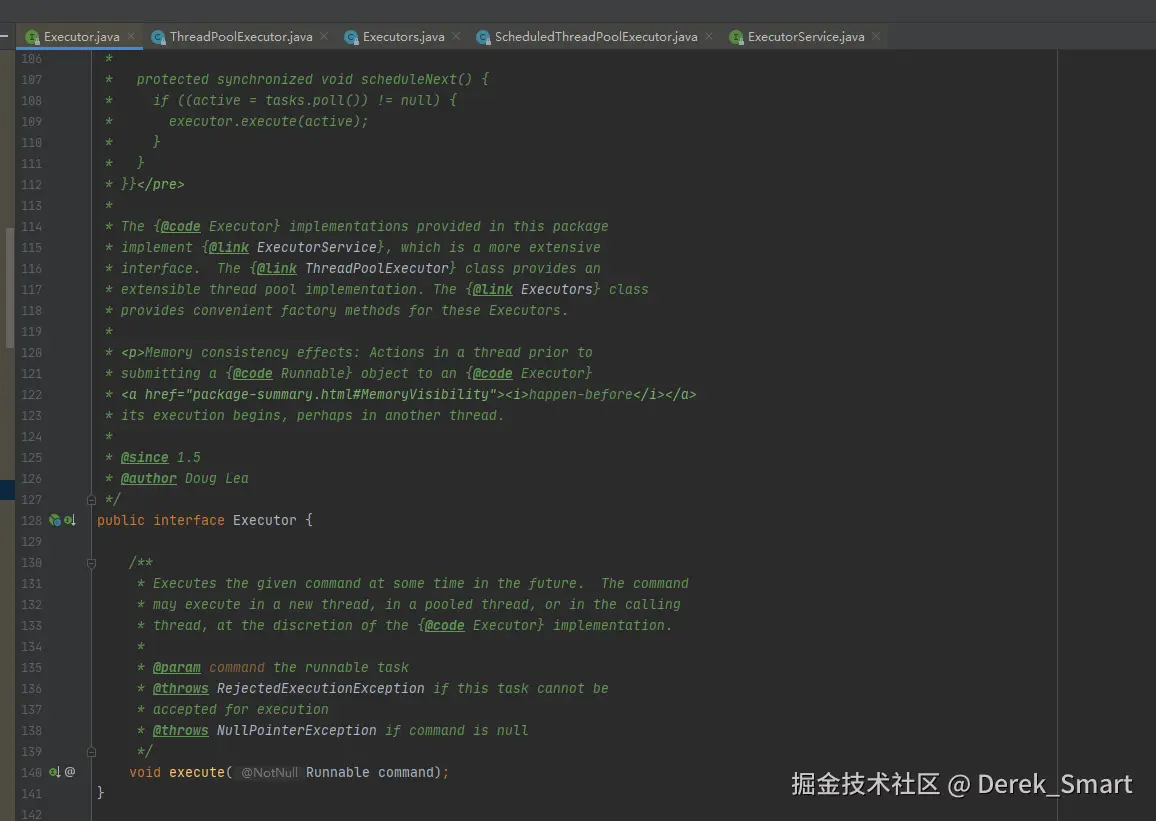Click 'executor.execute(active);' on line 109
This screenshot has height=821, width=1156.
coord(268,122)
